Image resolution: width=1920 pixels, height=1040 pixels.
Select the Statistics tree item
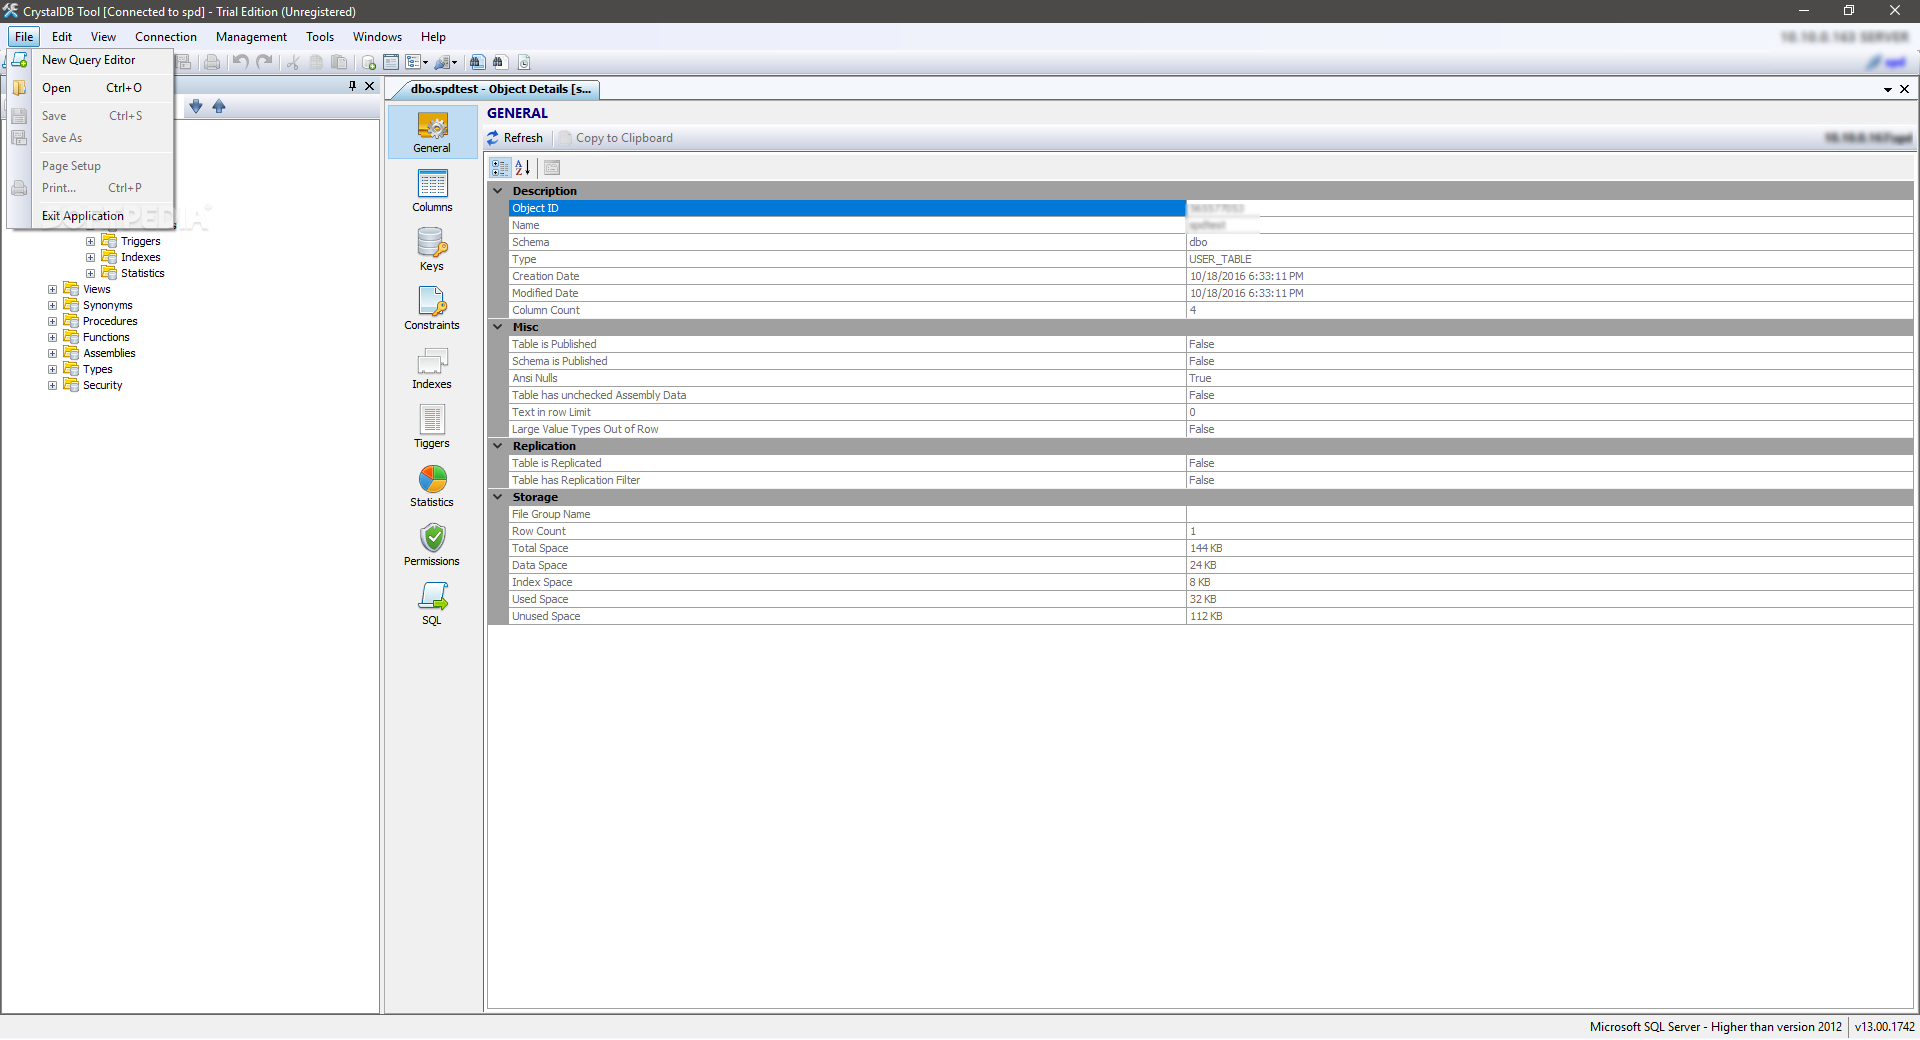pos(142,273)
